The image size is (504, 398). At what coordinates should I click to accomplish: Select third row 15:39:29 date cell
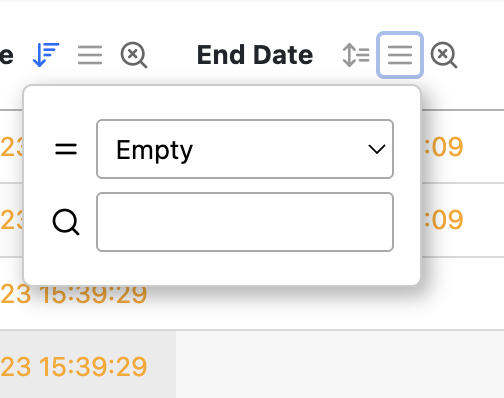coord(74,294)
